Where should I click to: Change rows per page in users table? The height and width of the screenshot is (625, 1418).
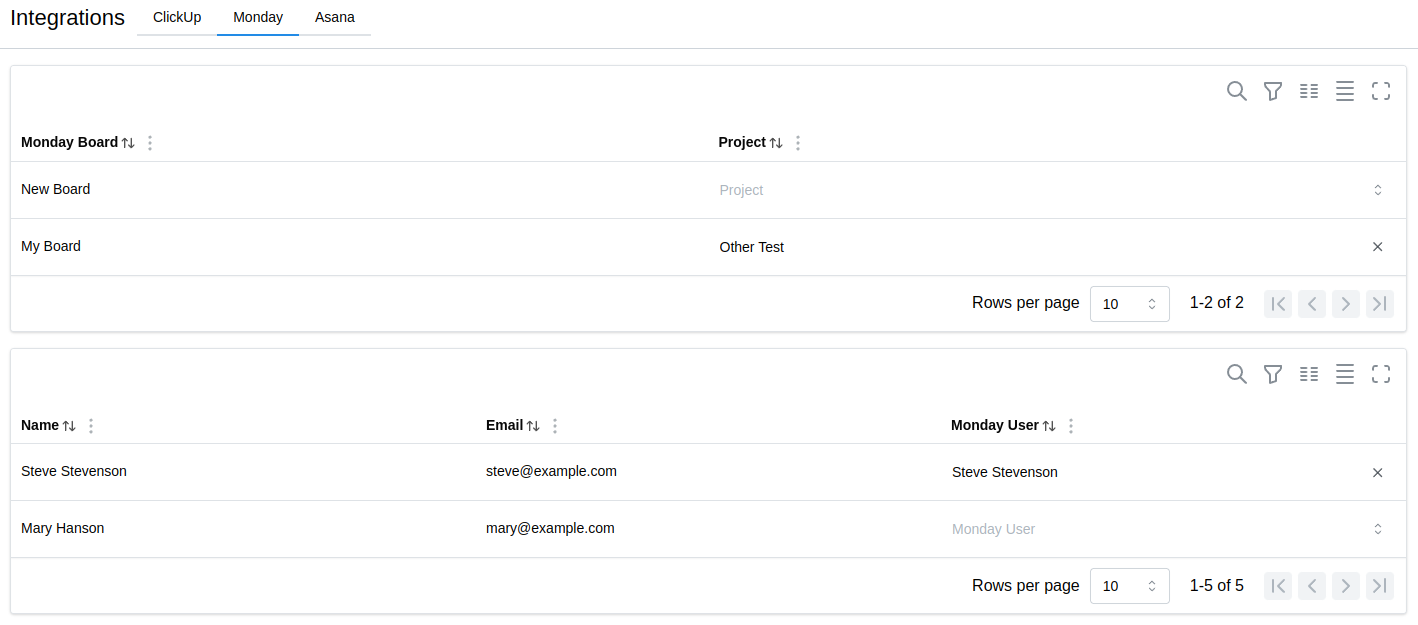[x=1130, y=586]
